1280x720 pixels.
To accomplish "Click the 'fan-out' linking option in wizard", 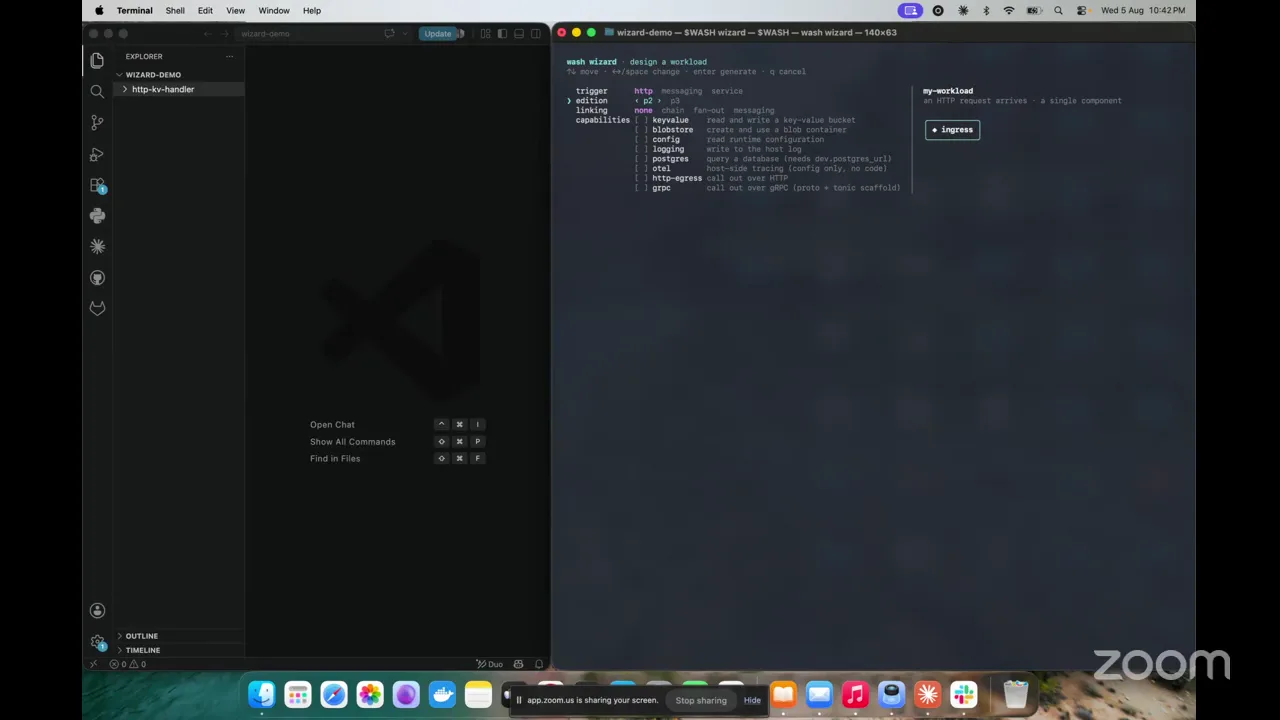I will point(709,111).
